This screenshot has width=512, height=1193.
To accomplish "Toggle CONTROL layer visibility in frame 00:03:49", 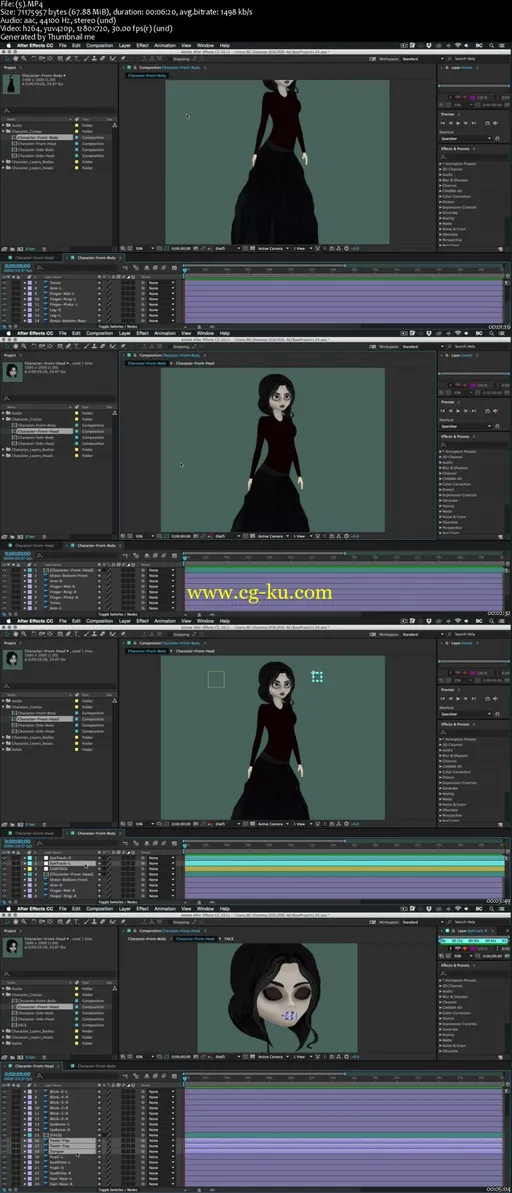I will point(5,868).
